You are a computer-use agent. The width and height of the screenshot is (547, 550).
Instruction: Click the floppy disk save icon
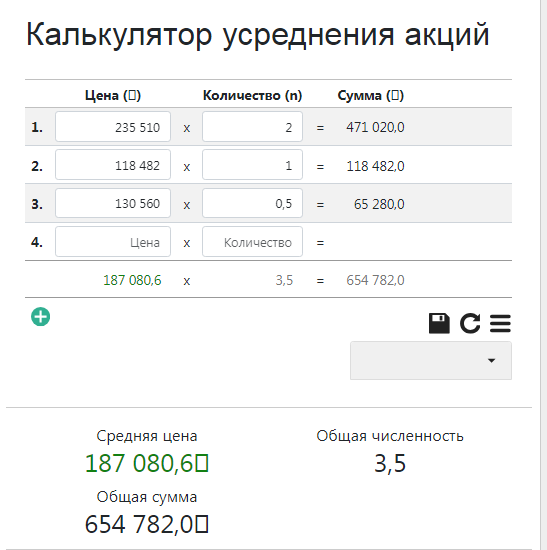click(x=439, y=323)
